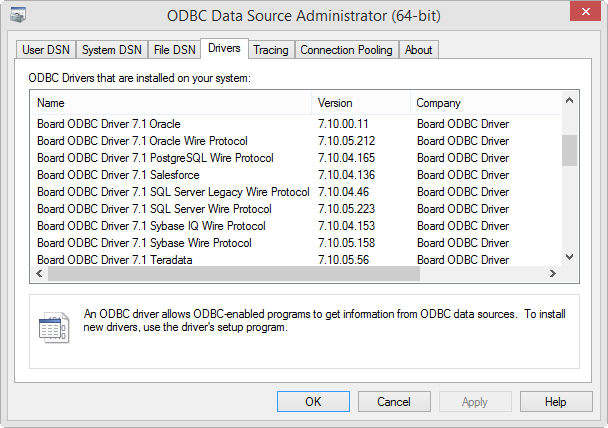Screen dimensions: 608x428
Task: Go to the File DSN tab
Action: point(174,50)
